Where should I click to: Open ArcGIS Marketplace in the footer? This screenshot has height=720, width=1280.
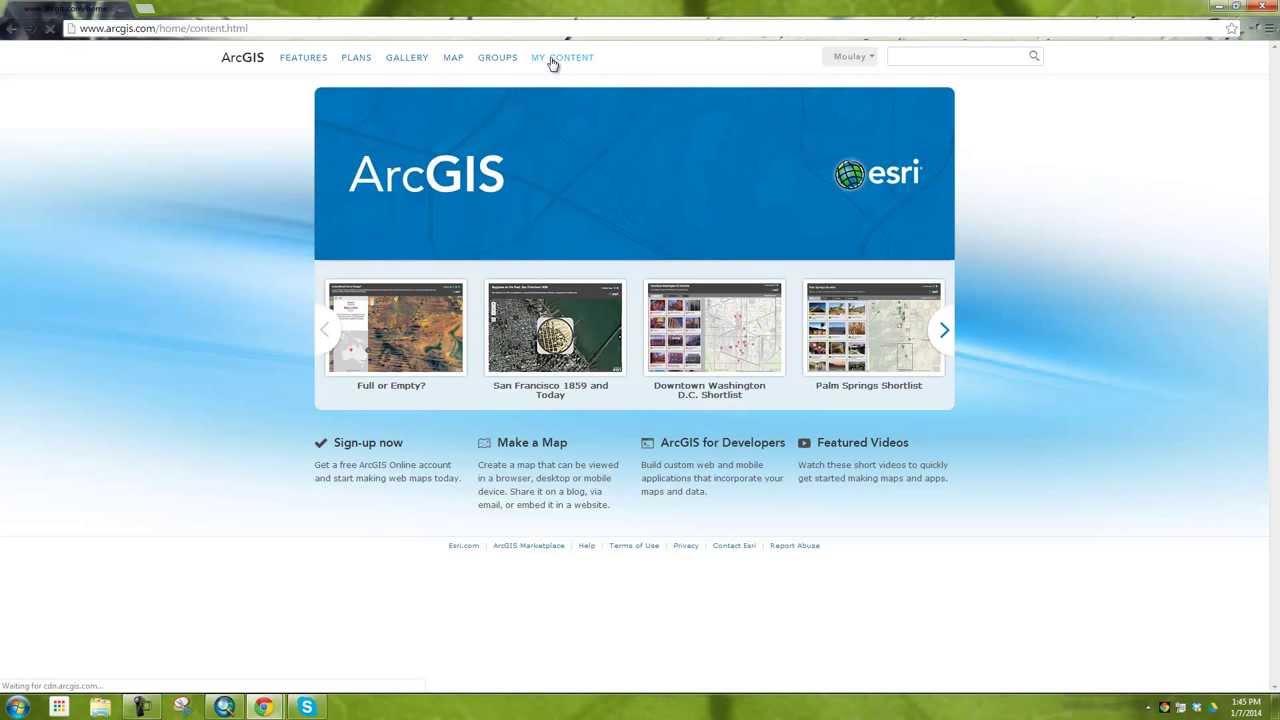(528, 545)
